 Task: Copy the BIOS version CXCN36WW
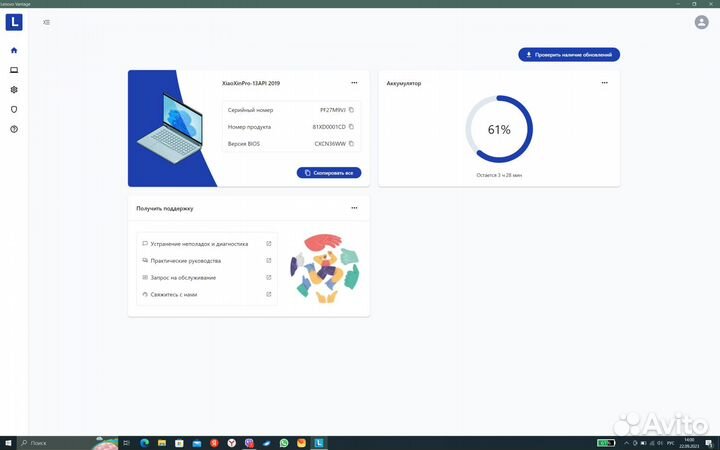(x=351, y=144)
